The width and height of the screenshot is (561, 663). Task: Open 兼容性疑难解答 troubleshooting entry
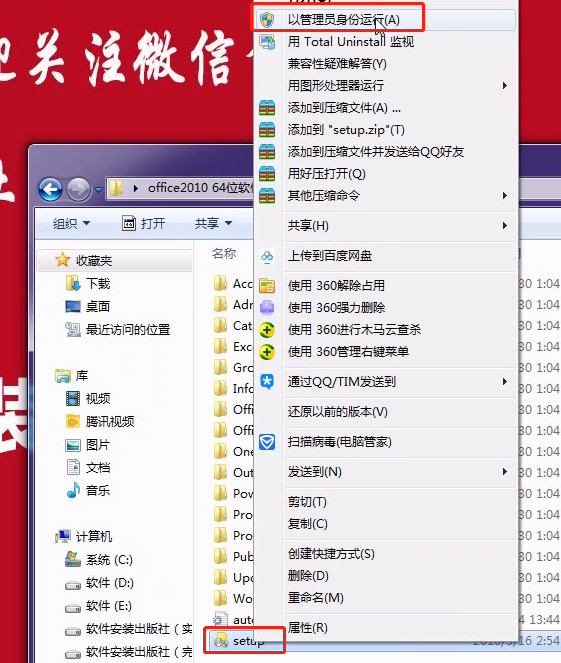pyautogui.click(x=337, y=64)
